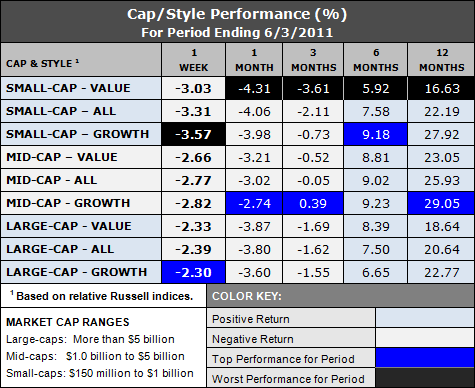Click the -0.52 three-month value

point(313,157)
